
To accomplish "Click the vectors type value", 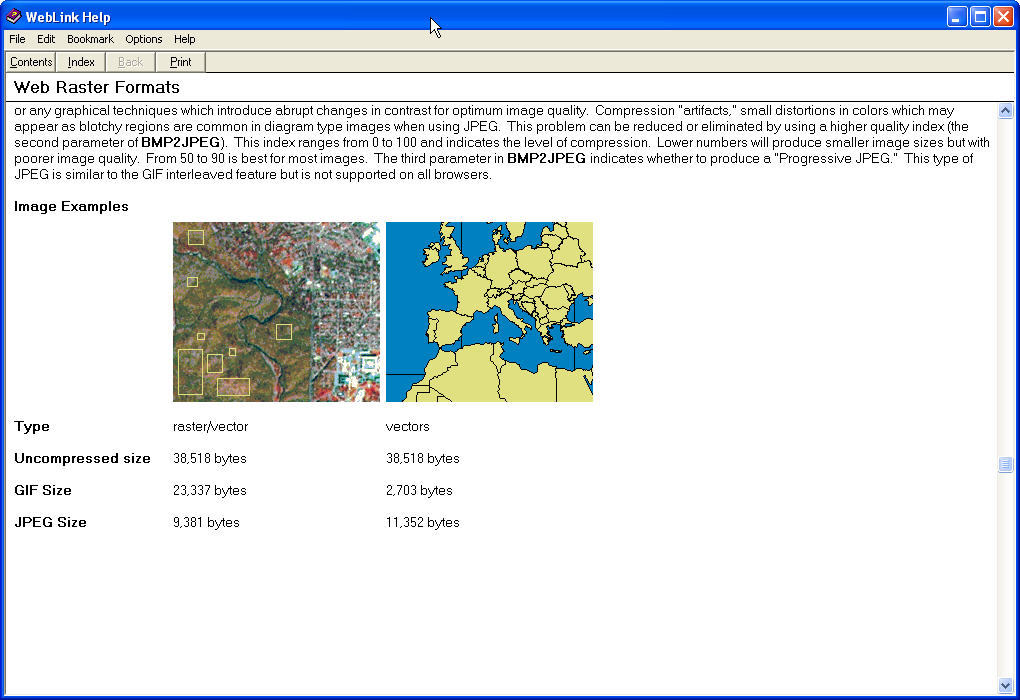I will tap(407, 426).
